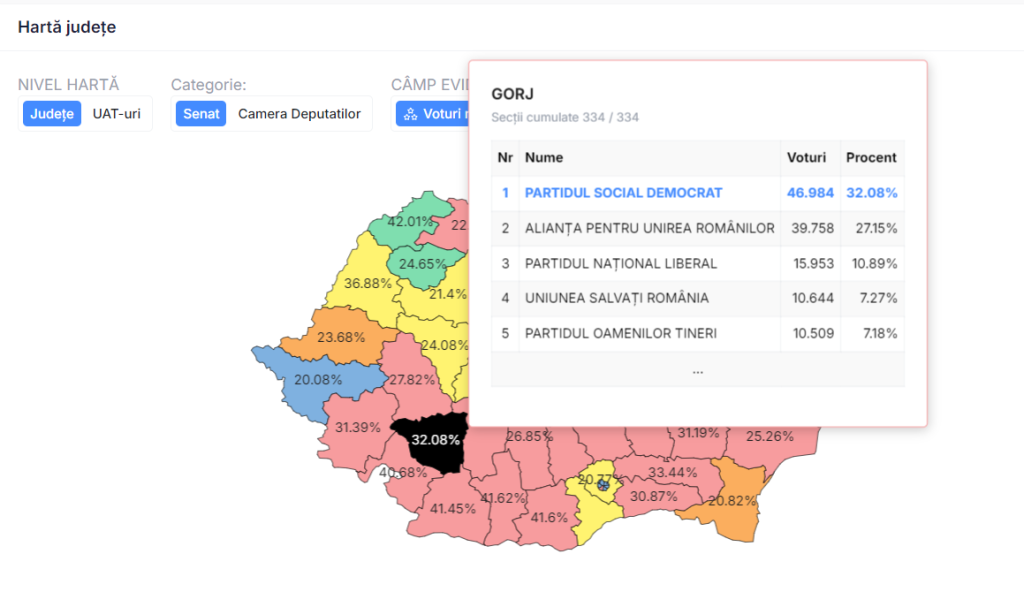Click PARTIDUL SOCIAL DEMOCRAT row name
This screenshot has height=592, width=1024.
[623, 193]
